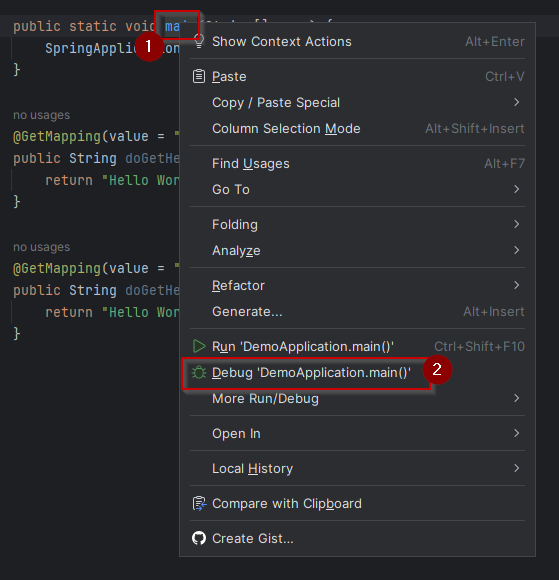The width and height of the screenshot is (559, 580).
Task: Open the Refactor entry
Action: [357, 286]
